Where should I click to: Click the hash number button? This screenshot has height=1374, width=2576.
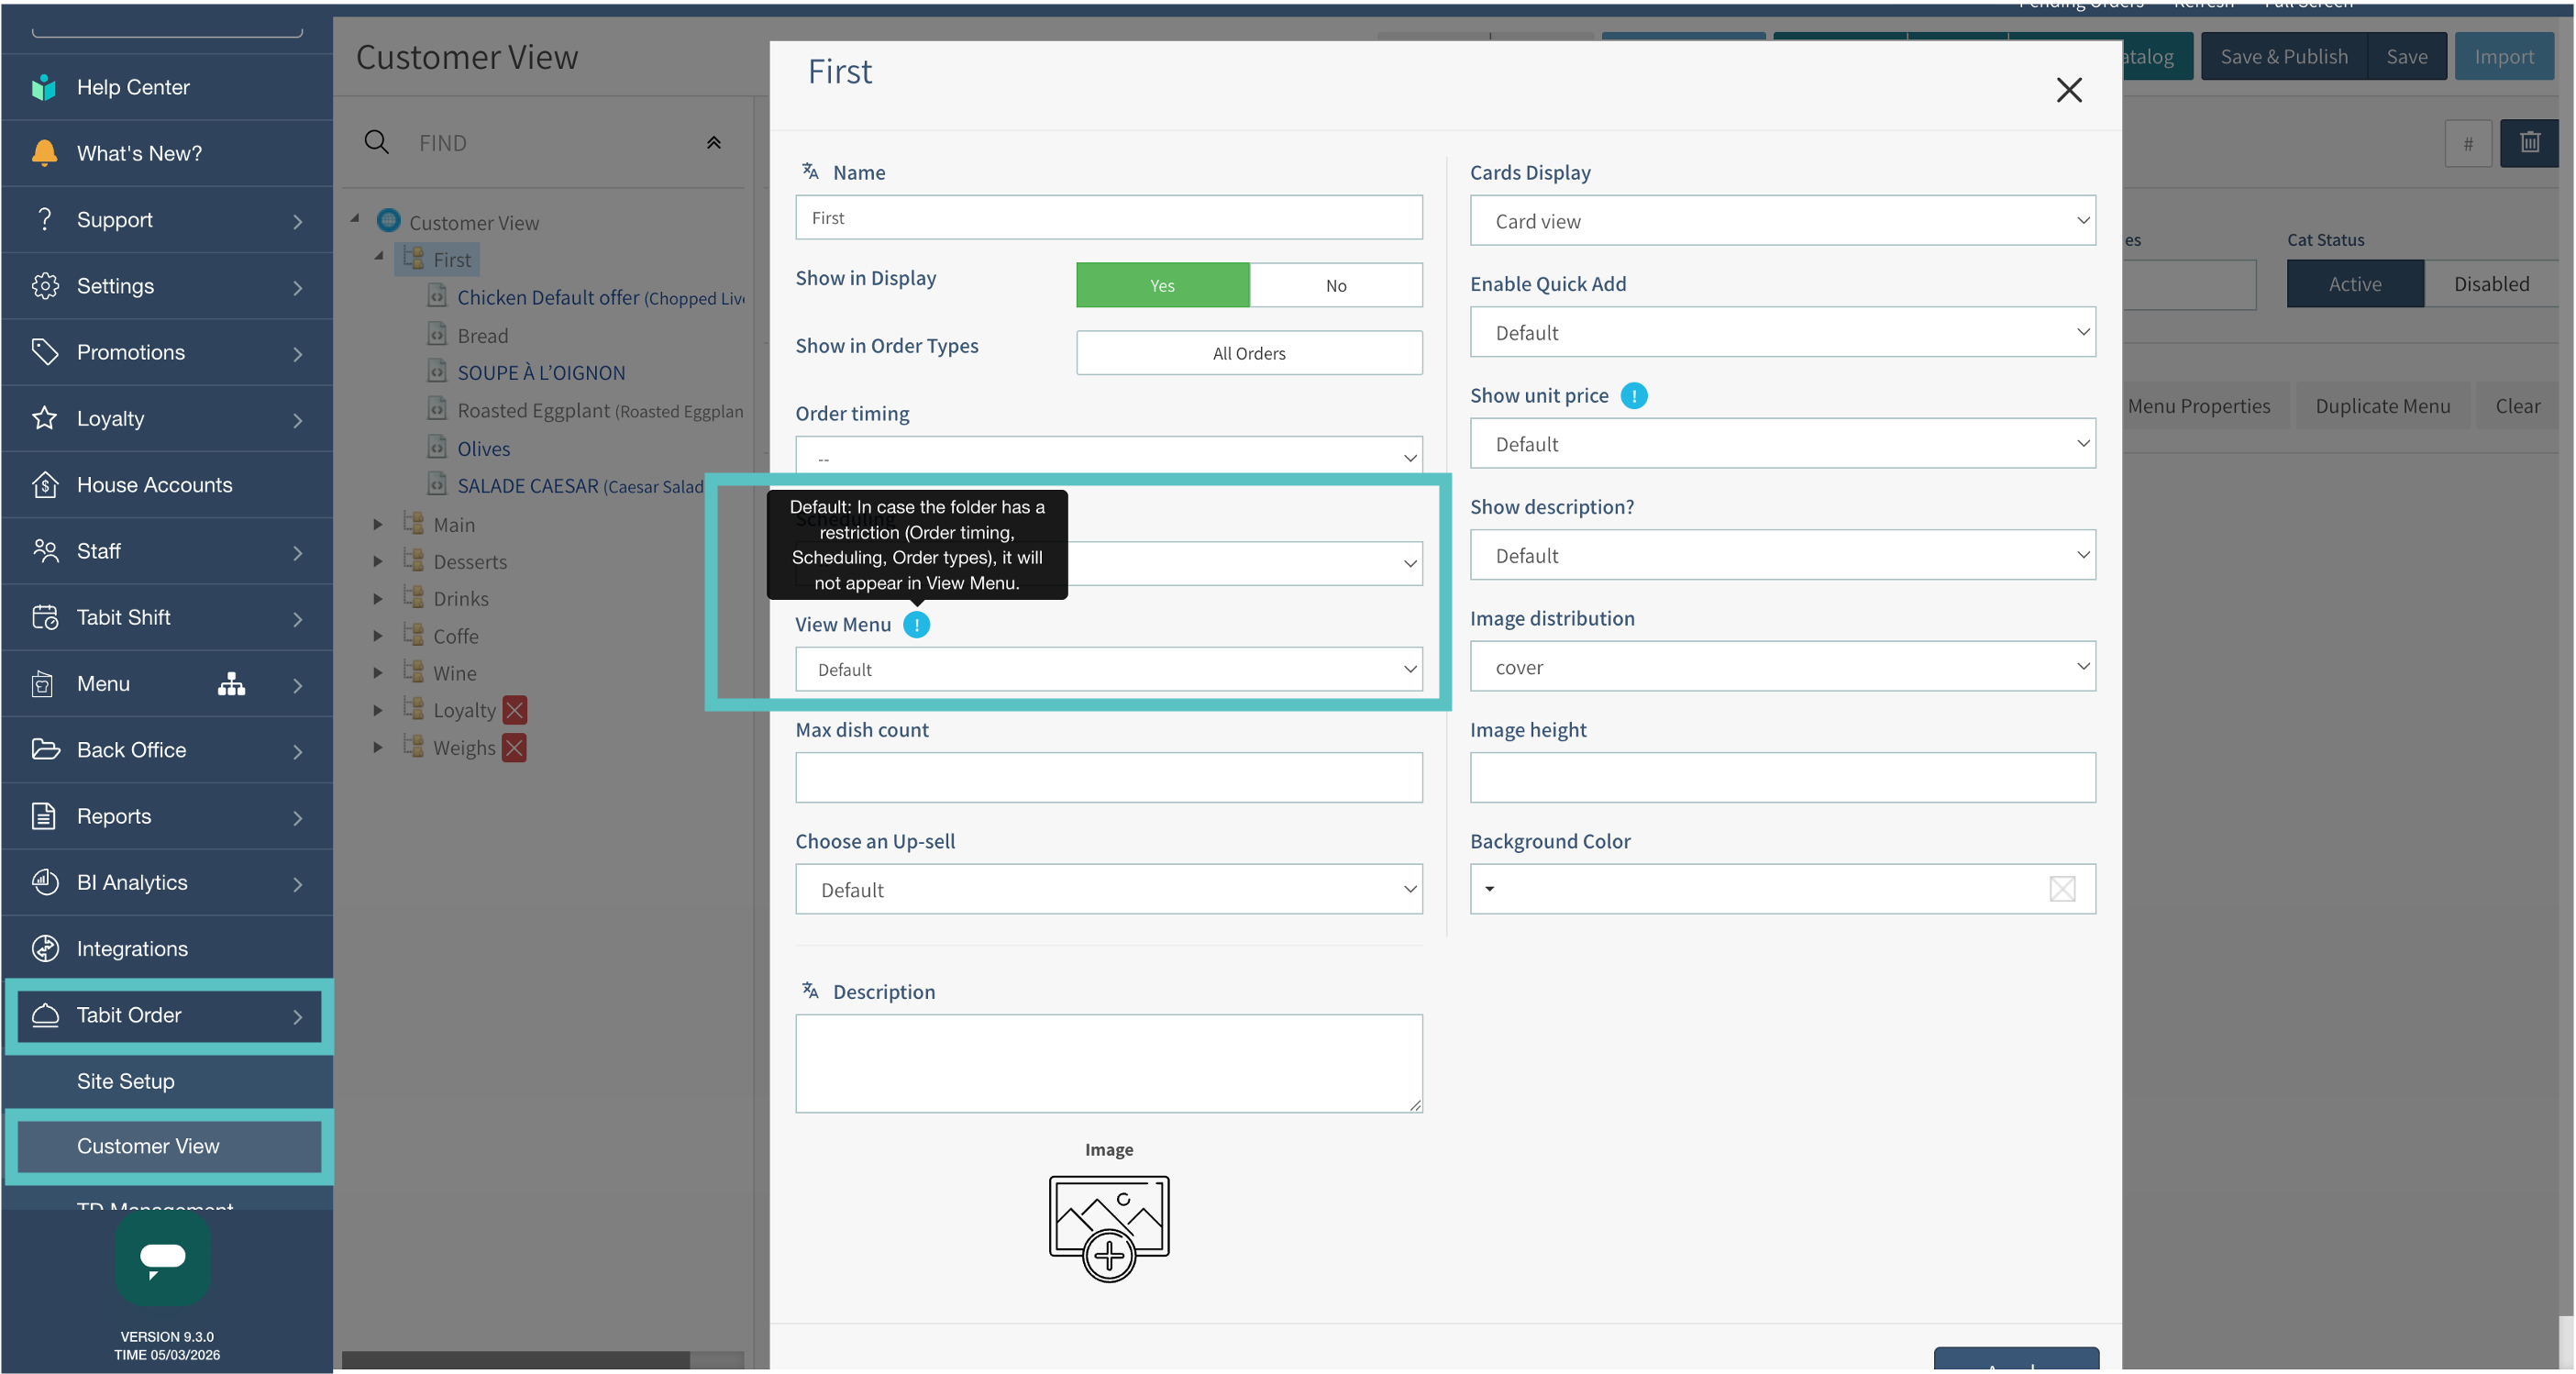click(x=2468, y=143)
